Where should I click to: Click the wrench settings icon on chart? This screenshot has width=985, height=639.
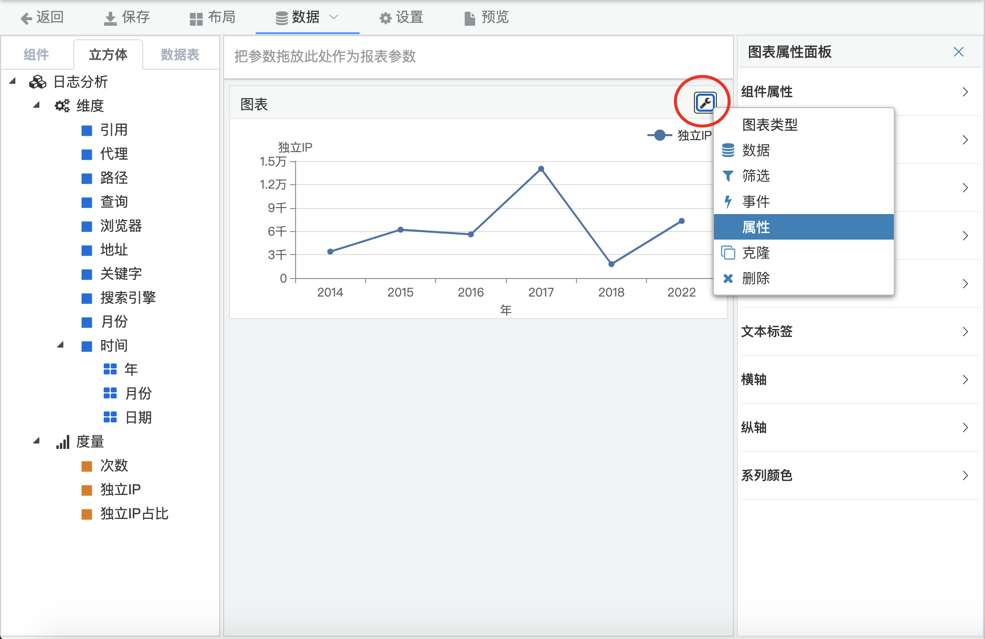[x=704, y=102]
